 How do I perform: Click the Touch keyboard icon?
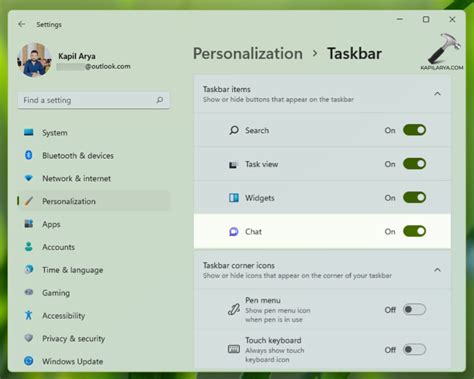coord(234,349)
